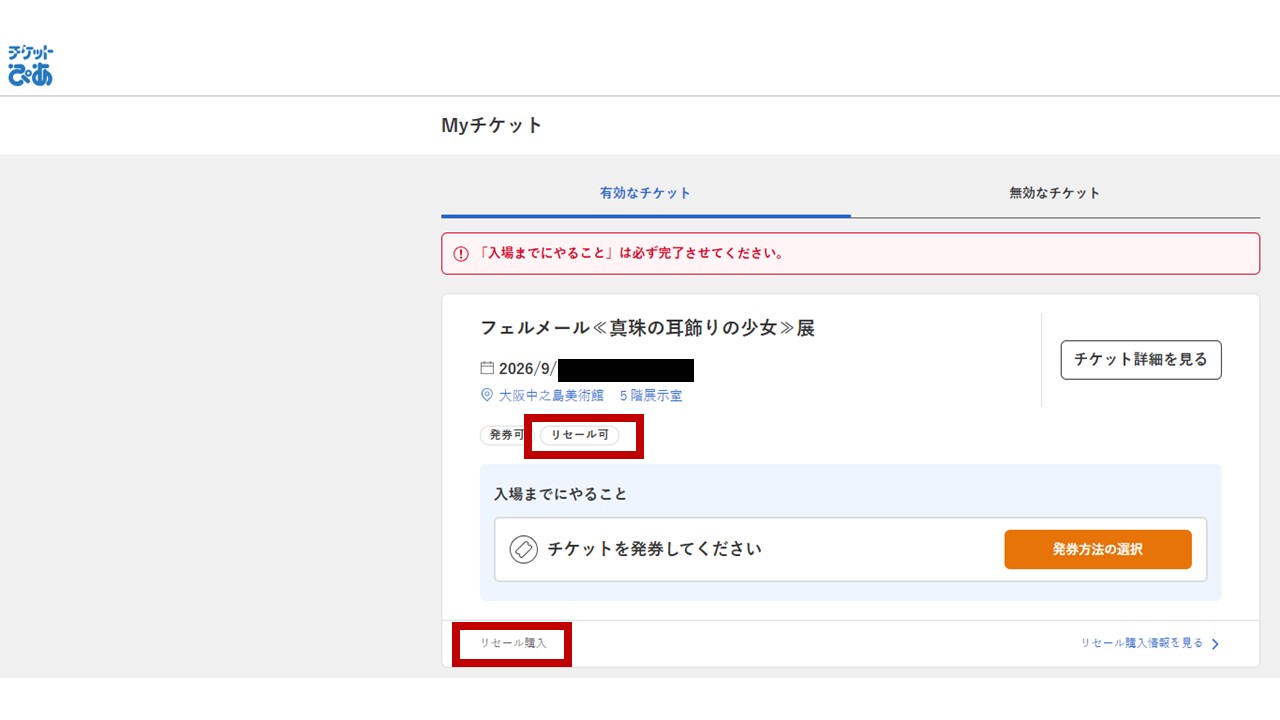Screen dimensions: 1280x720
Task: Open the 大阪中之島美術館 5階展示室 venue link
Action: click(591, 396)
